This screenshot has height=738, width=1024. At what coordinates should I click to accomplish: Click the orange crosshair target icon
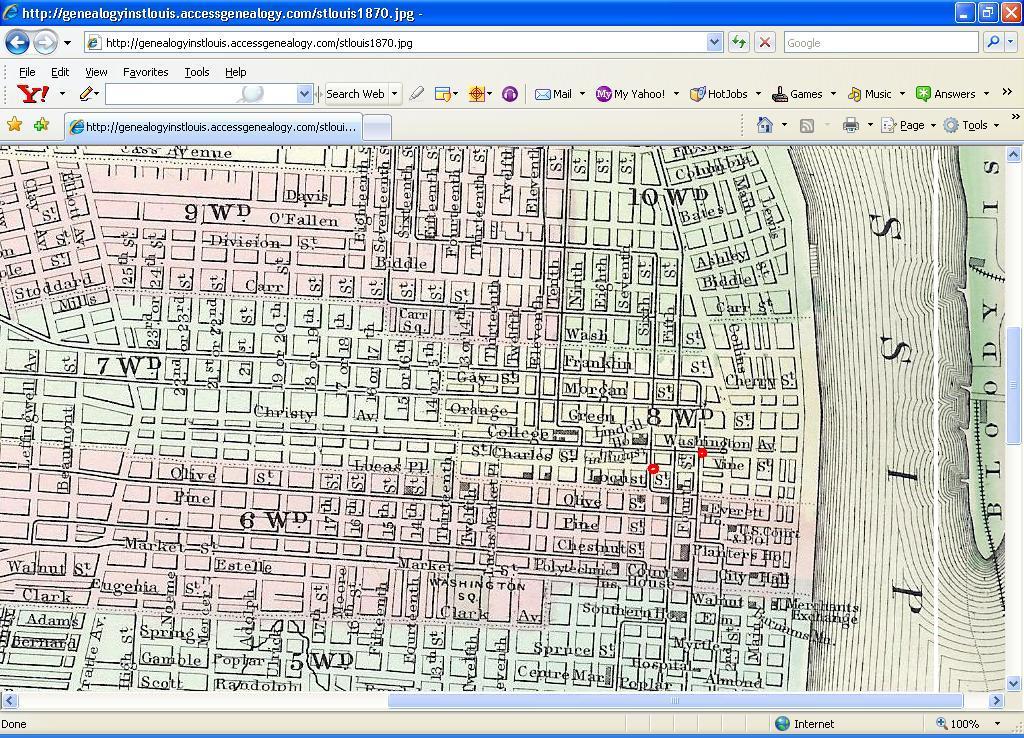477,94
